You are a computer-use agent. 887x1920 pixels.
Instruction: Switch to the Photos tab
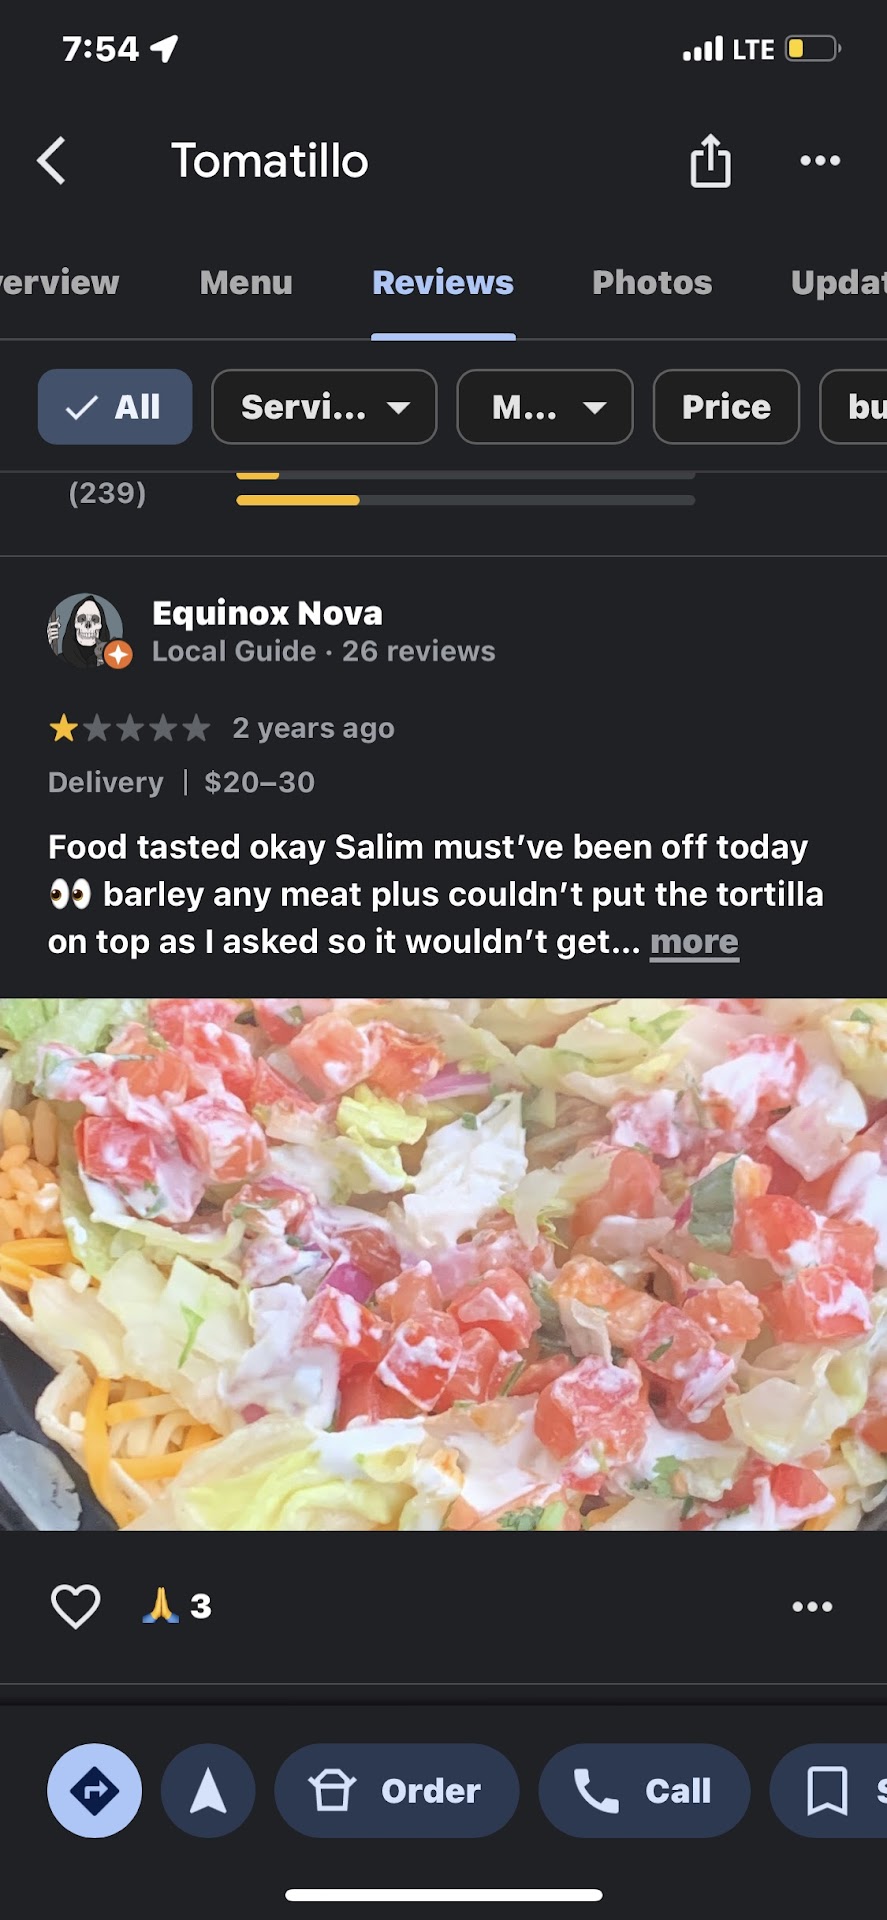tap(652, 283)
